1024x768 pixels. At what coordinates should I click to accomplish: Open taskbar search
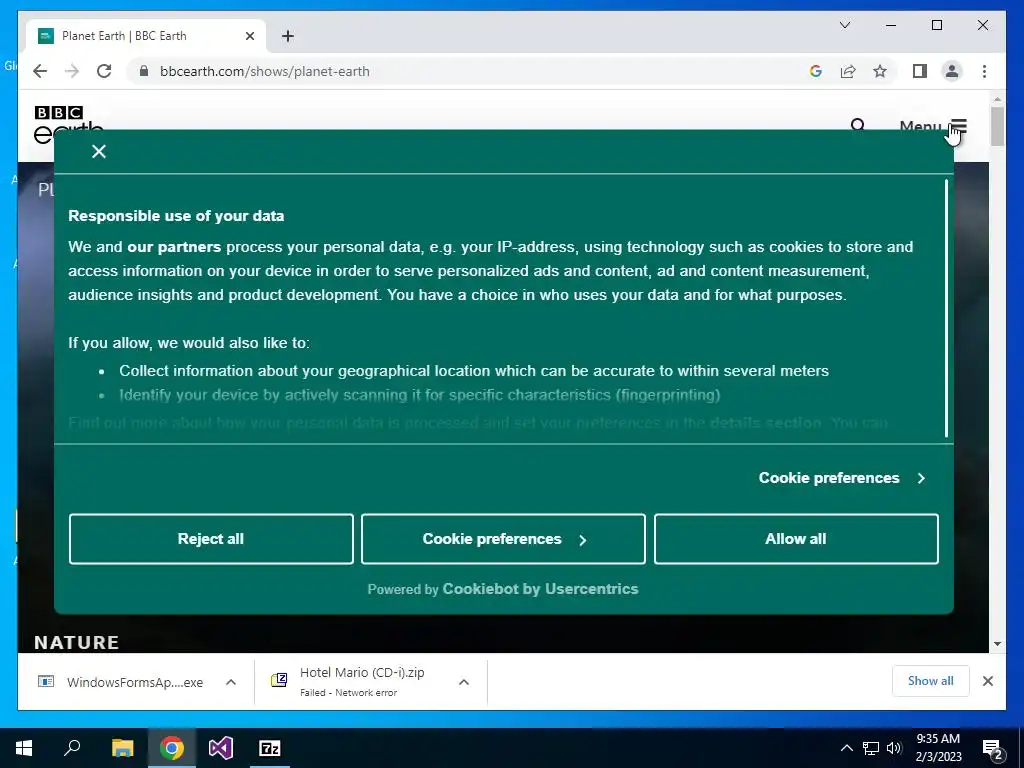tap(72, 748)
